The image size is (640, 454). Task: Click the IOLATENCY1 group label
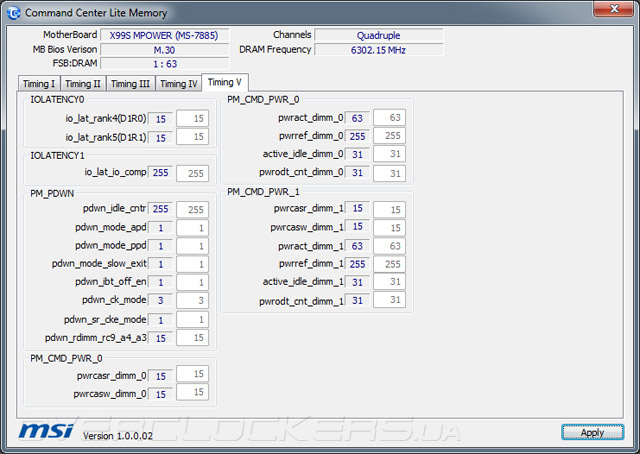click(x=57, y=156)
